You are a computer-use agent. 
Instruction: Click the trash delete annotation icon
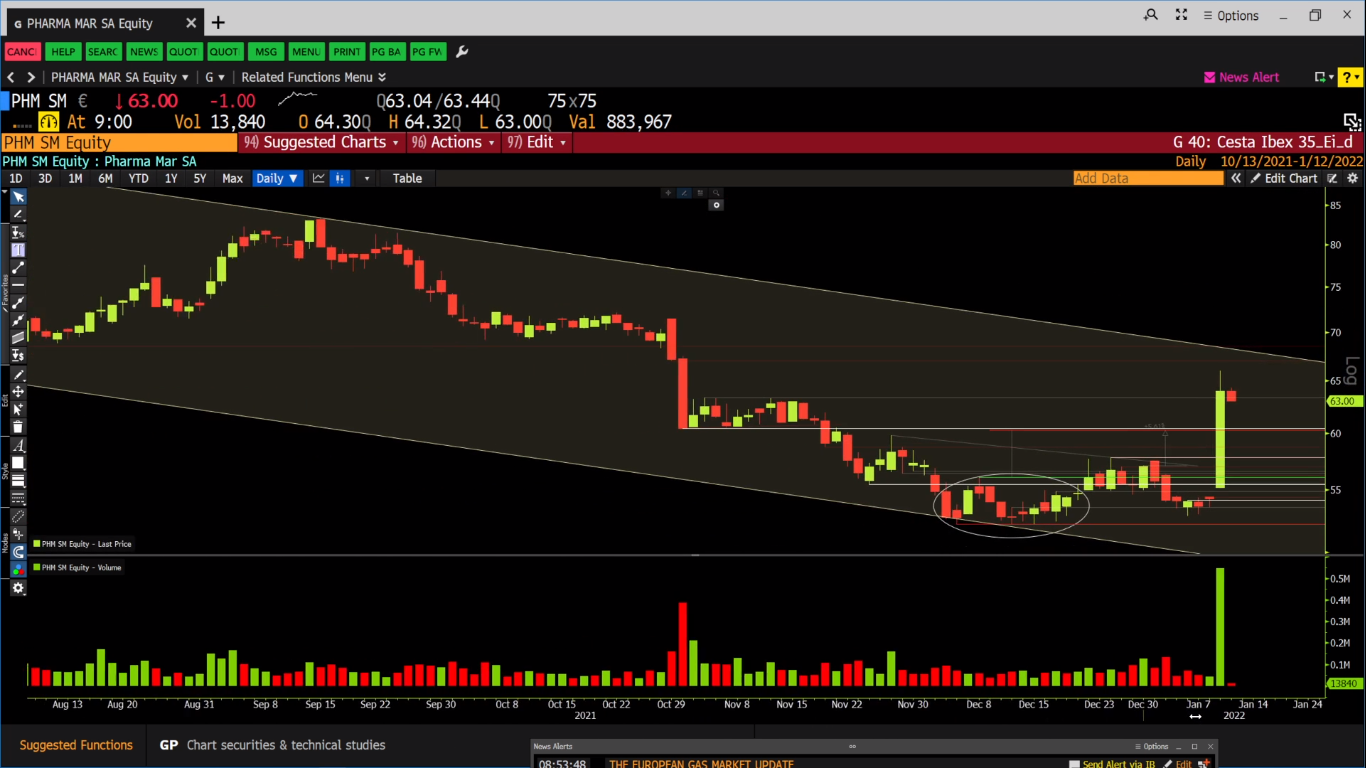tap(18, 427)
